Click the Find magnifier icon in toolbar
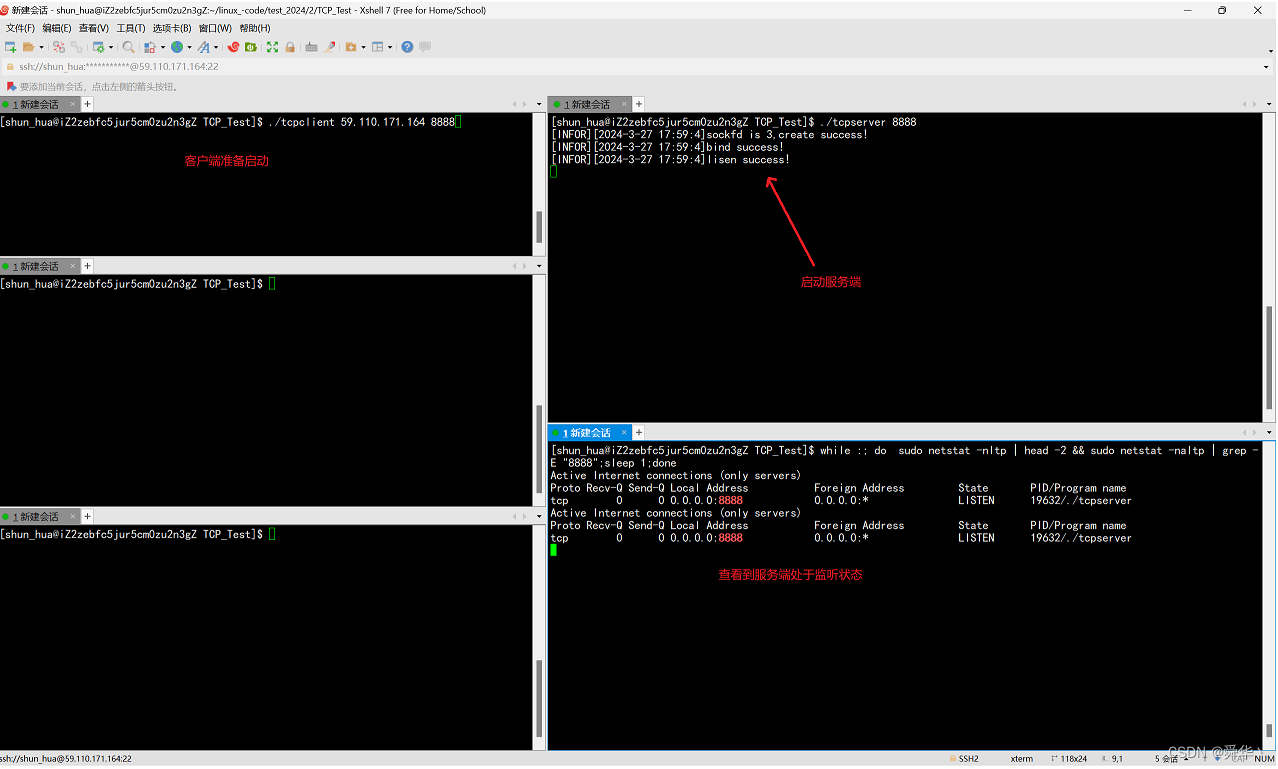The height and width of the screenshot is (769, 1278). [x=128, y=47]
